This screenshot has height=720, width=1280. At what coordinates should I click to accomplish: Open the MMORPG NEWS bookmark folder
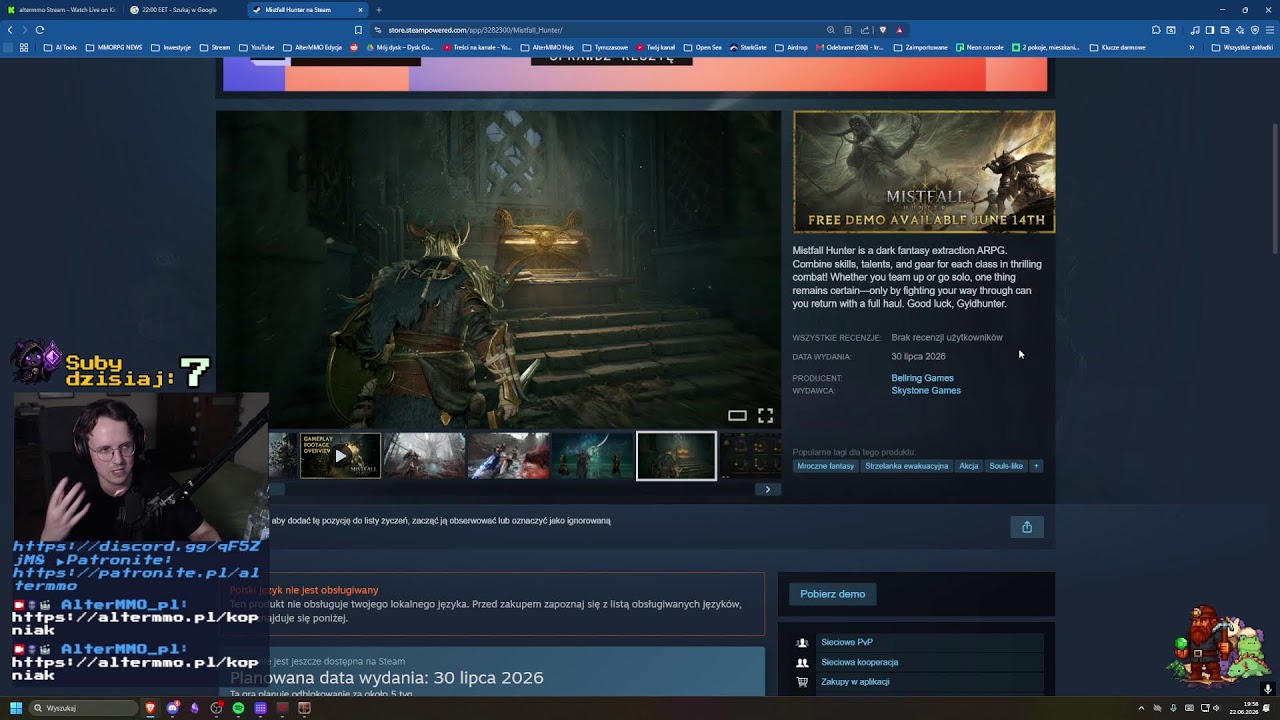(114, 47)
